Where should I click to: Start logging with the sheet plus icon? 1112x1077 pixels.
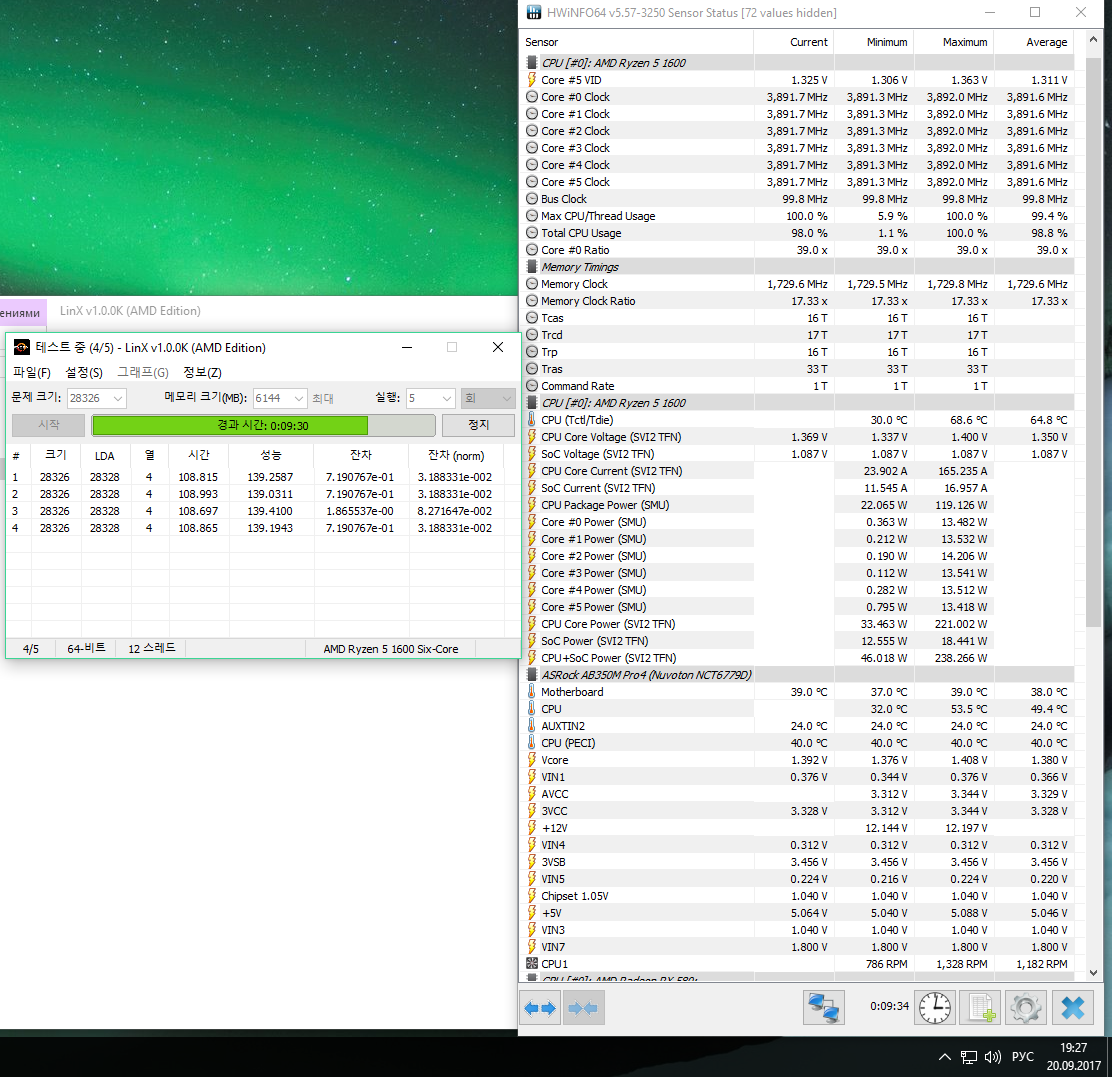pos(979,1007)
